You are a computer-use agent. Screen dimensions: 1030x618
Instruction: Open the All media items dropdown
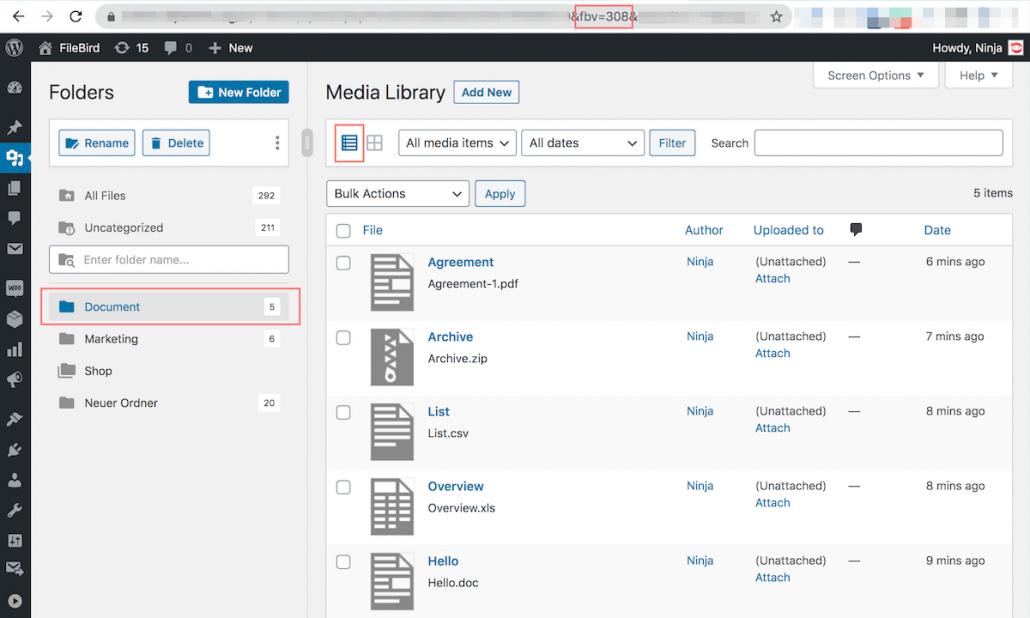(x=457, y=143)
